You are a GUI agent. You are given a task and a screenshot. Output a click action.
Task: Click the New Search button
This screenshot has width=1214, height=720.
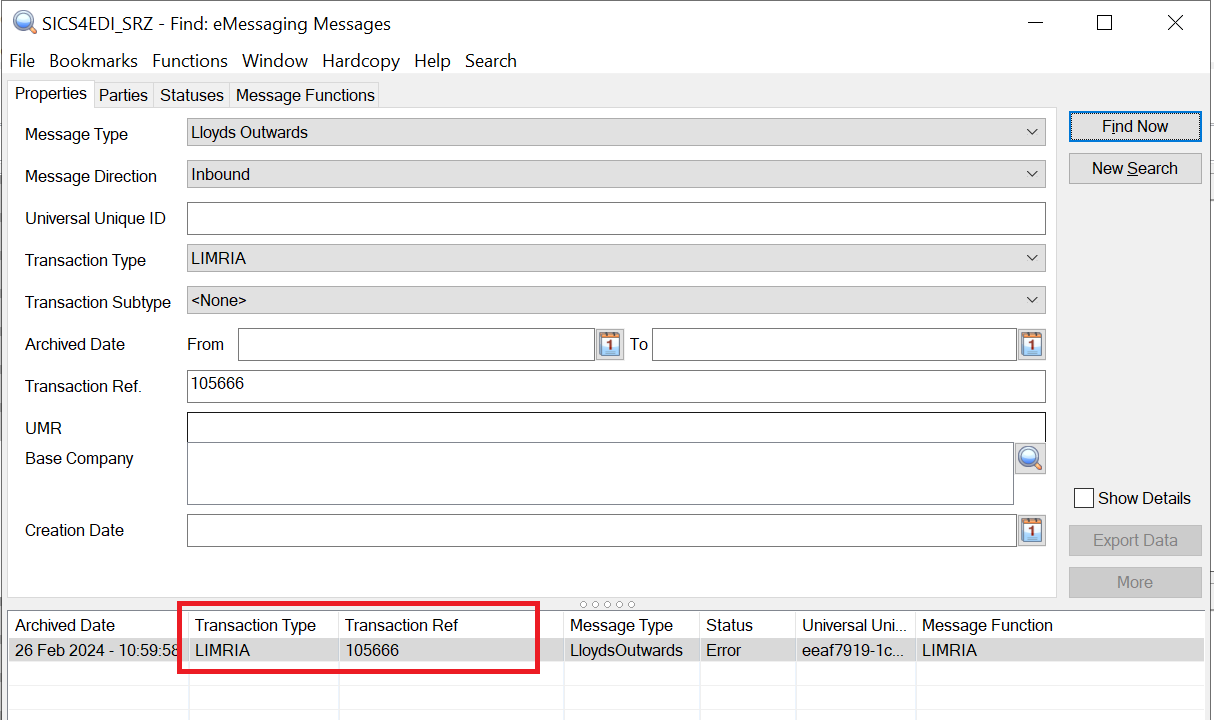[x=1135, y=168]
